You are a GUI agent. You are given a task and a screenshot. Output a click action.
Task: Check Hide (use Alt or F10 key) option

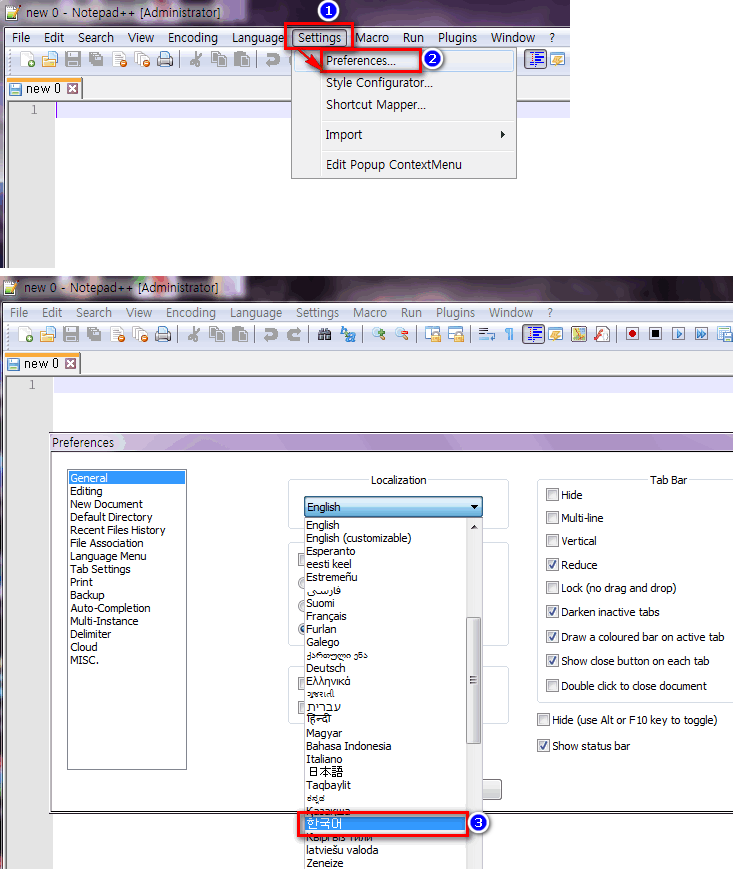pos(544,720)
